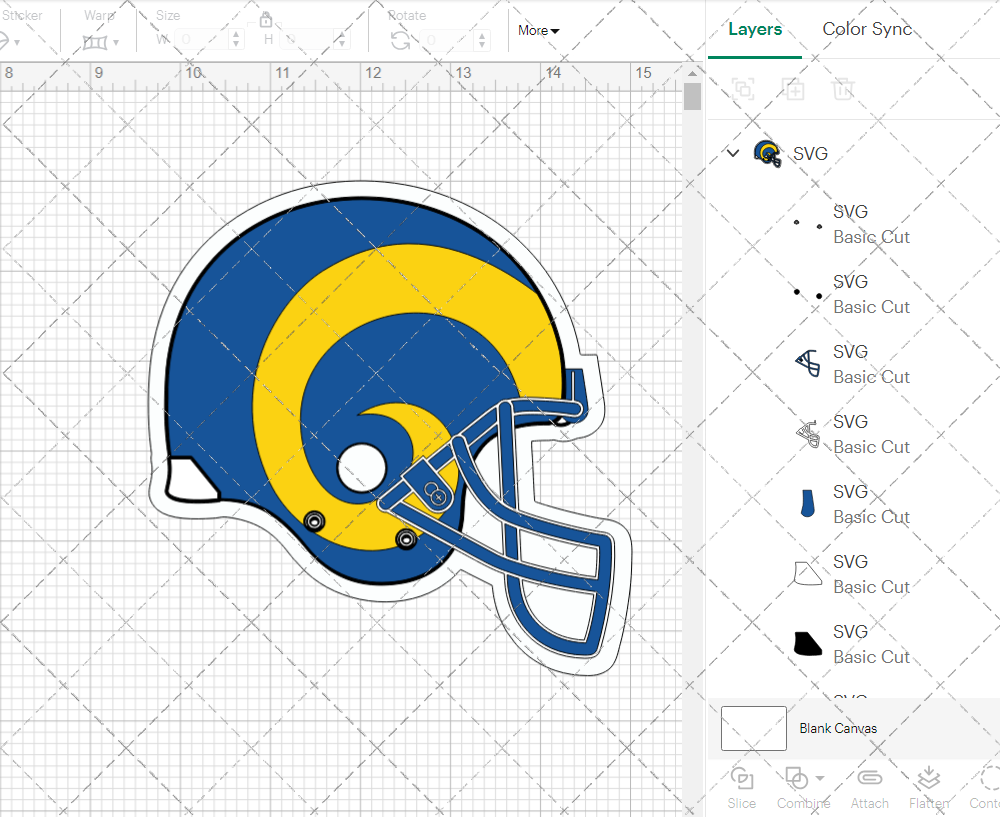
Task: Click the right helmet screw bolt
Action: click(x=406, y=539)
